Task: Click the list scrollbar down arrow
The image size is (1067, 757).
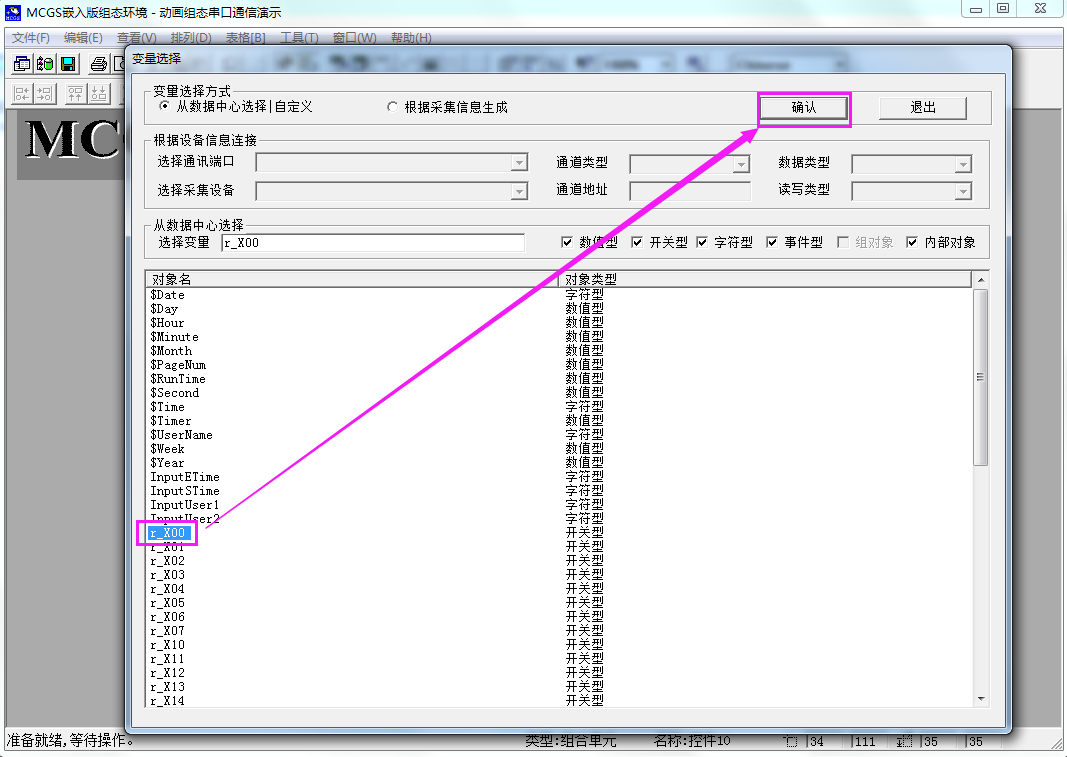Action: tap(981, 698)
